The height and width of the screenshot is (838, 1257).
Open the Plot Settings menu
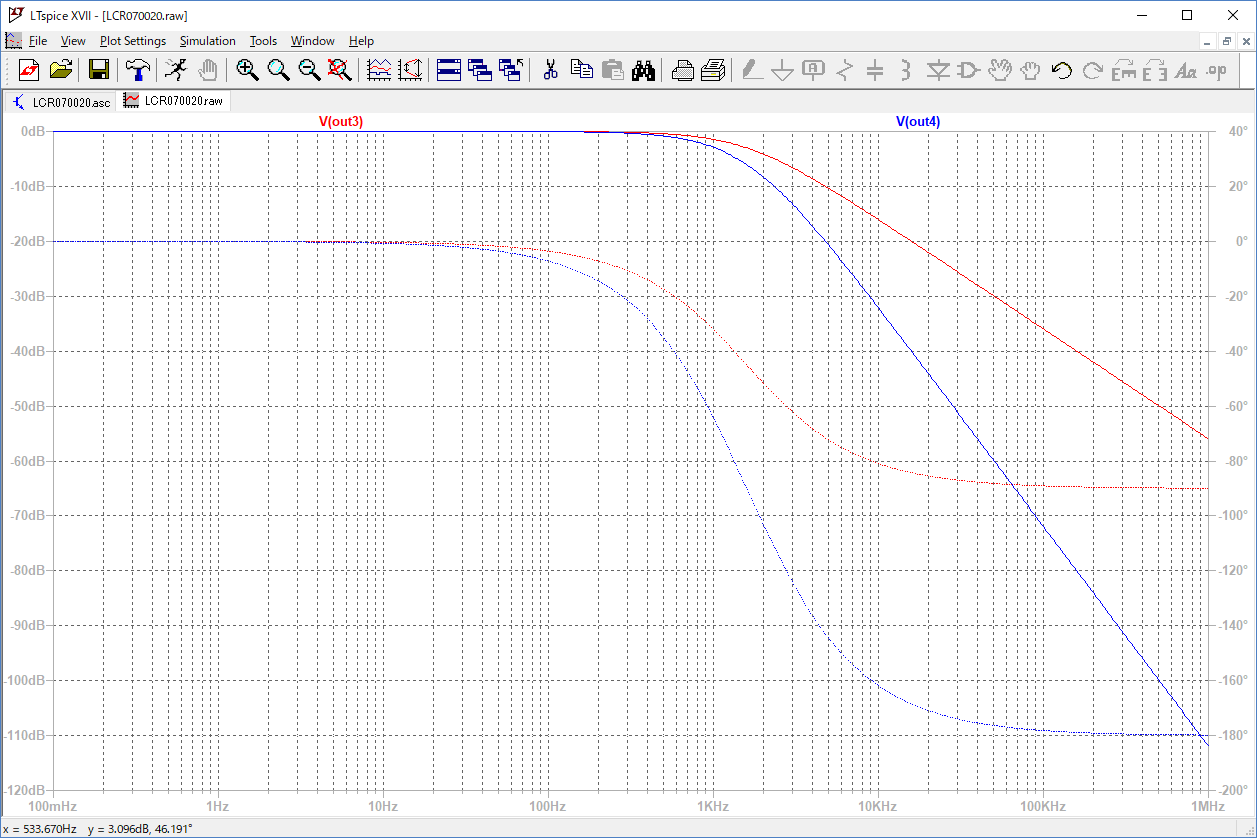click(132, 41)
